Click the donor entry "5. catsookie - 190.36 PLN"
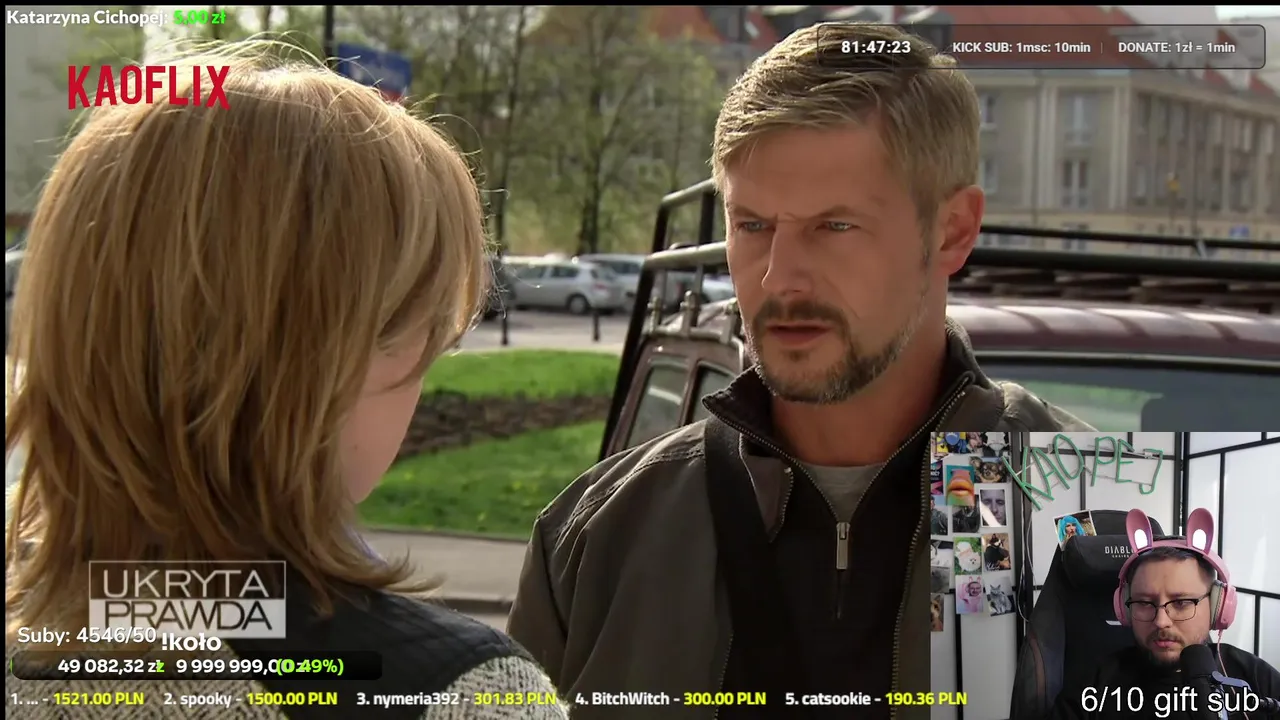Viewport: 1280px width, 720px height. [x=875, y=699]
